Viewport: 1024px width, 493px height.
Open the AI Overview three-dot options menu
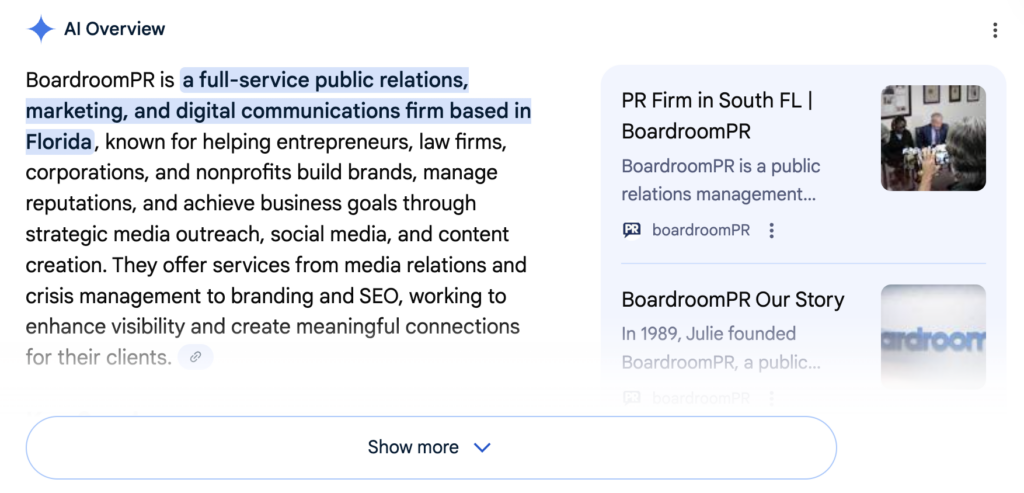point(994,30)
